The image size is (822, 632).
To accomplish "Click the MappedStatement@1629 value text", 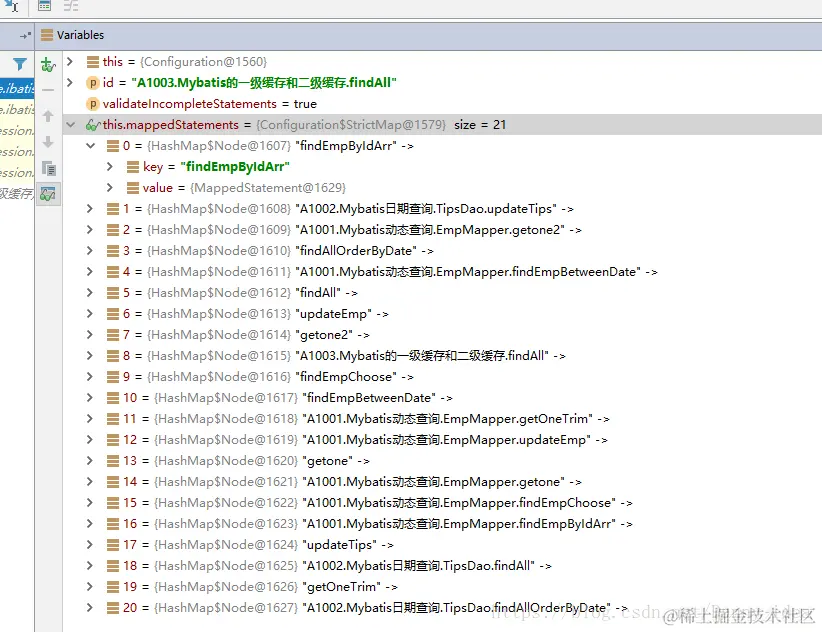I will pyautogui.click(x=268, y=188).
